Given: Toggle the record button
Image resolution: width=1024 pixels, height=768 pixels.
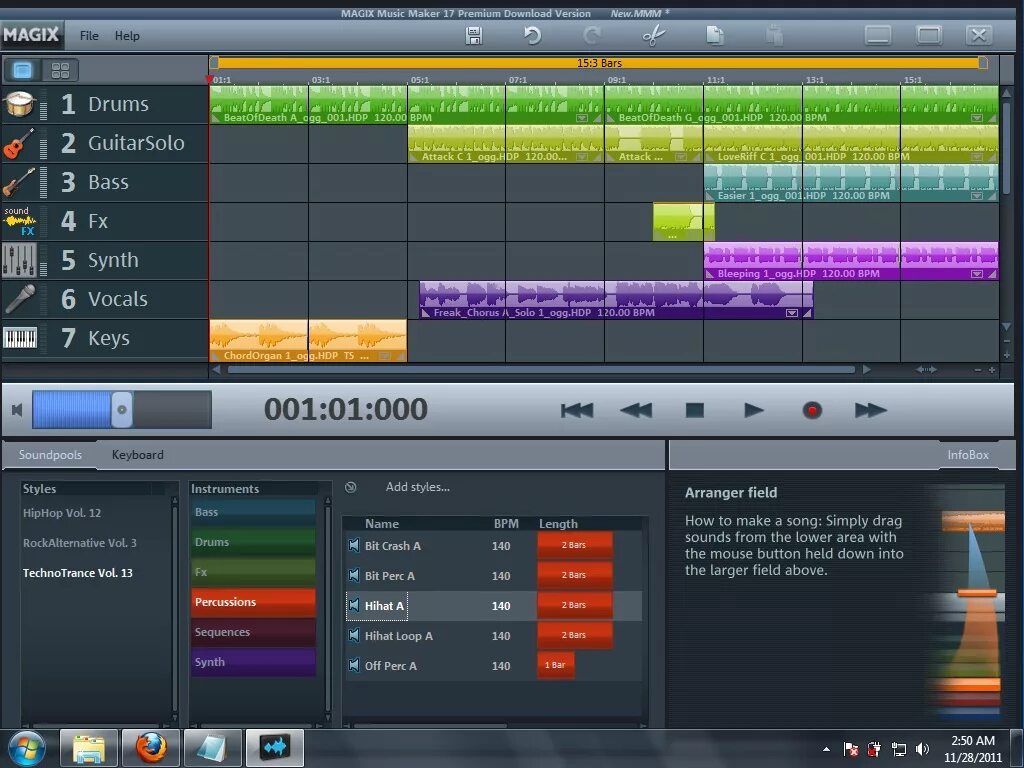Looking at the screenshot, I should coord(812,410).
